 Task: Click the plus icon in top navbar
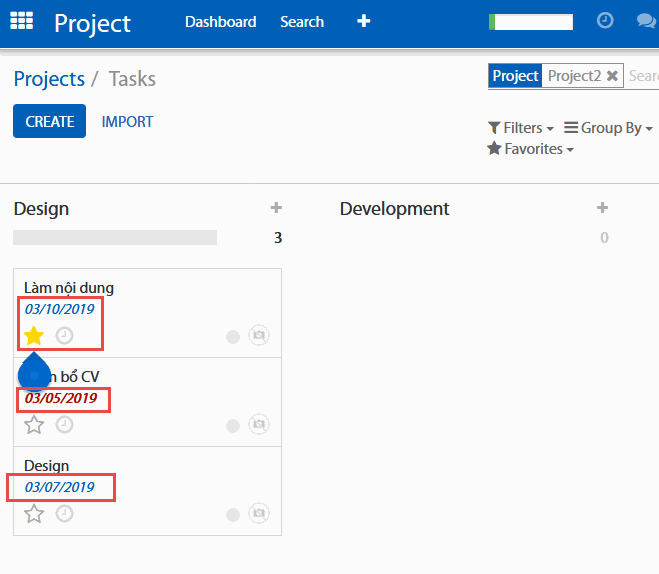pyautogui.click(x=364, y=21)
